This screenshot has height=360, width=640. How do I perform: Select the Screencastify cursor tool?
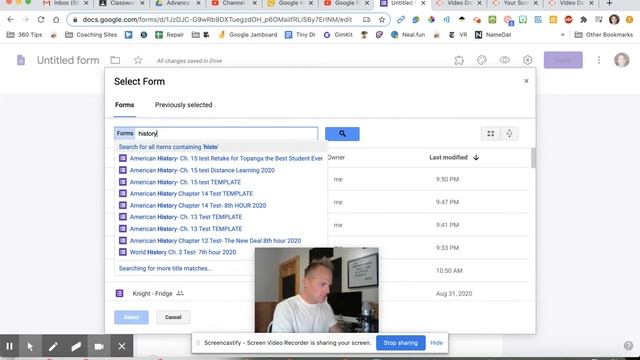point(30,347)
